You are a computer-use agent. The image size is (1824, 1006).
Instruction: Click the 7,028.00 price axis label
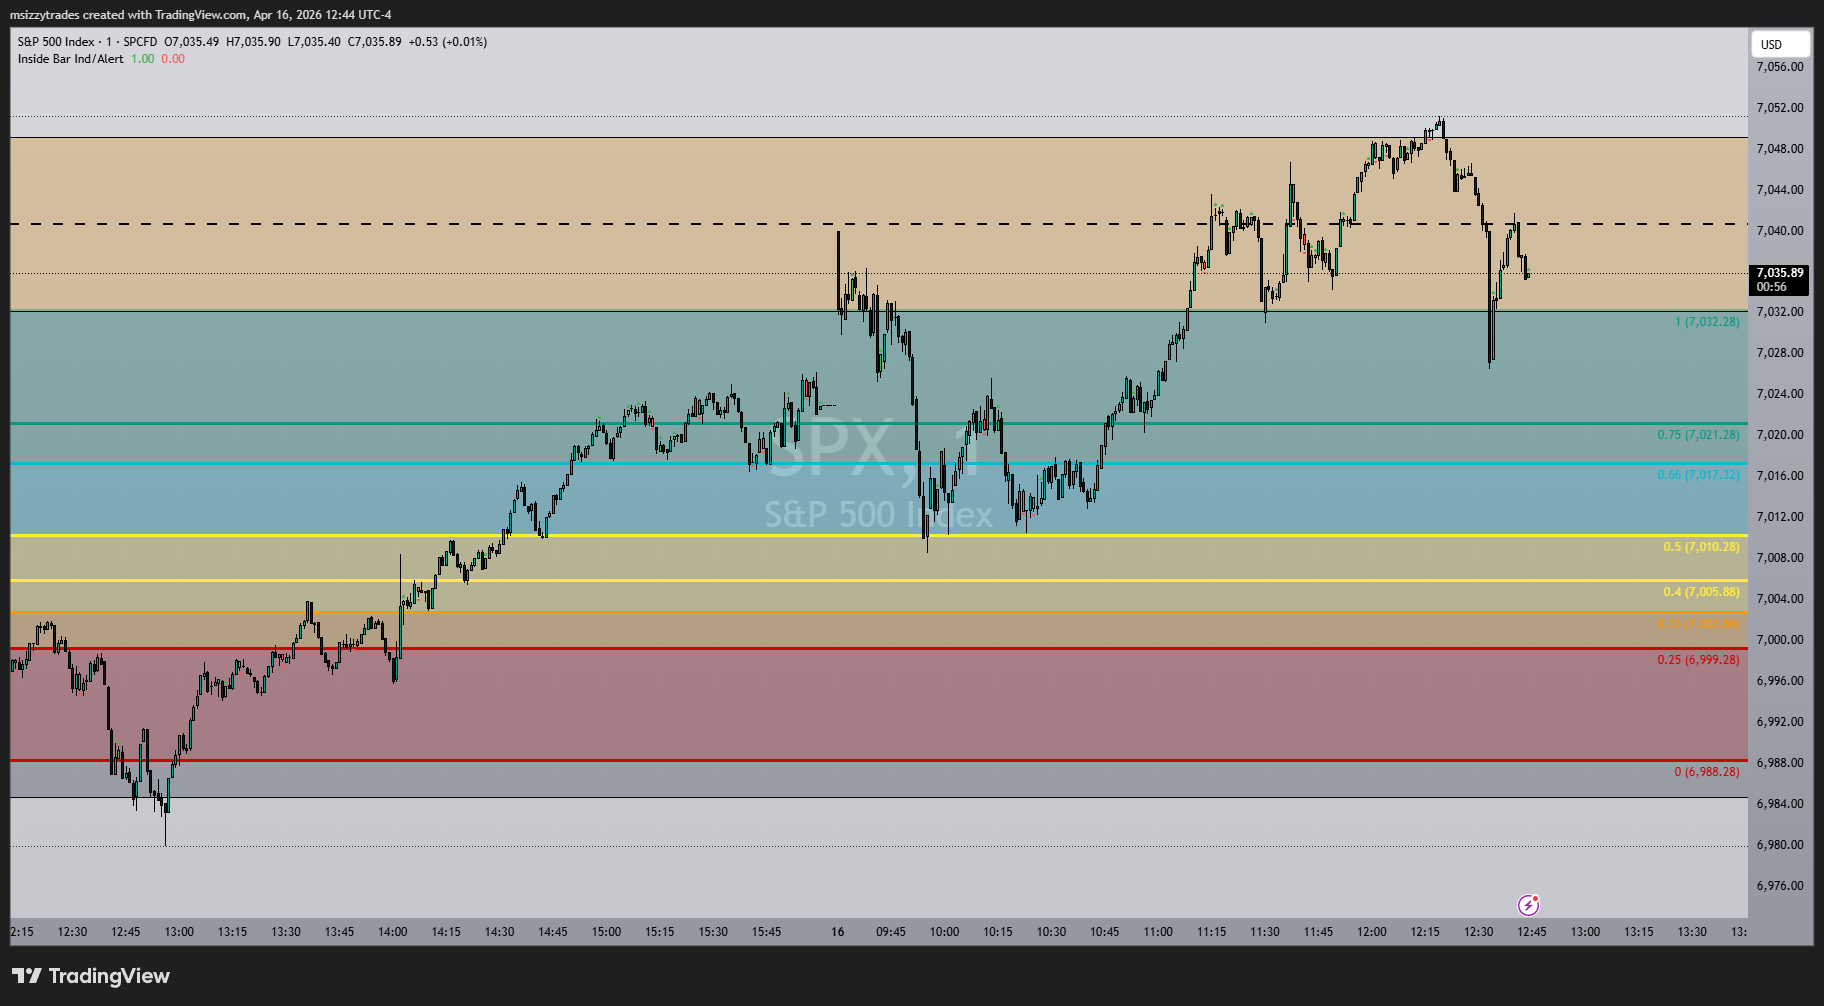1780,353
